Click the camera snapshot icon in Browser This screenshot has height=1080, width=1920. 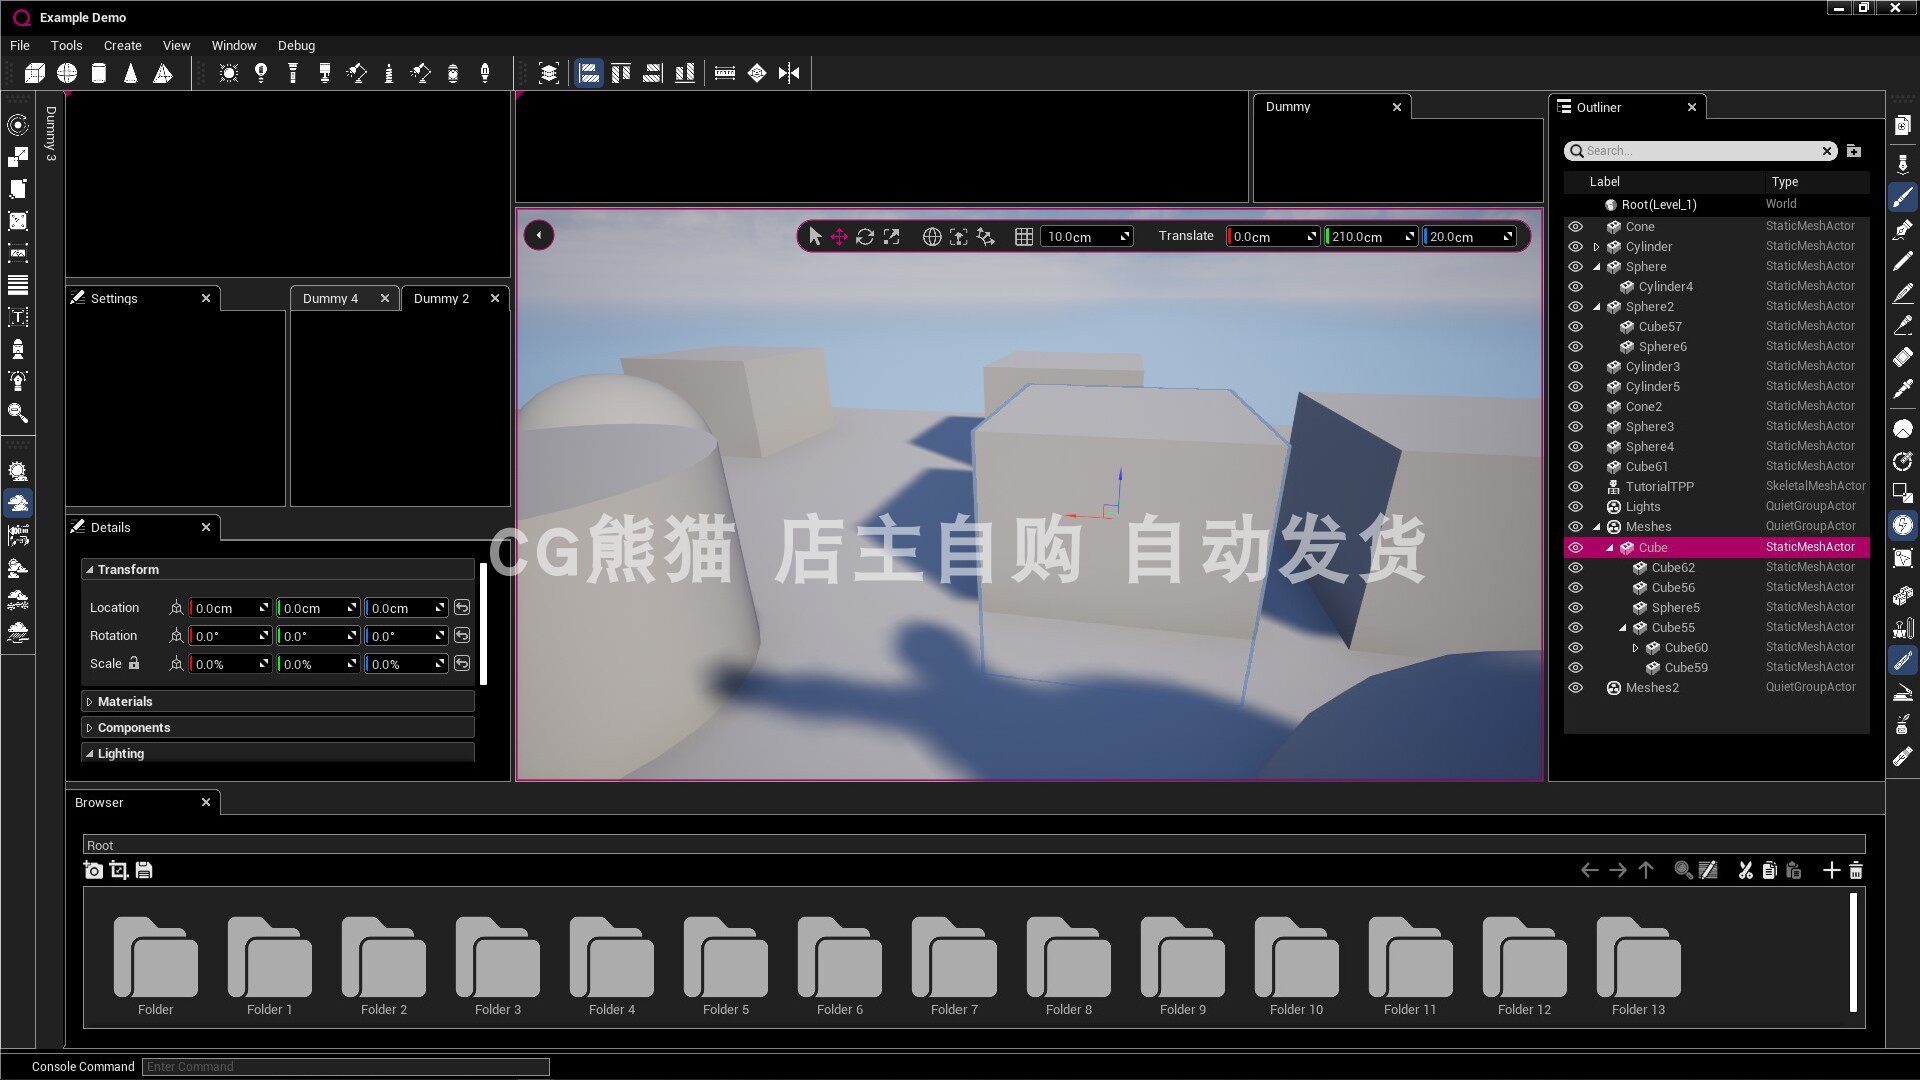[93, 870]
